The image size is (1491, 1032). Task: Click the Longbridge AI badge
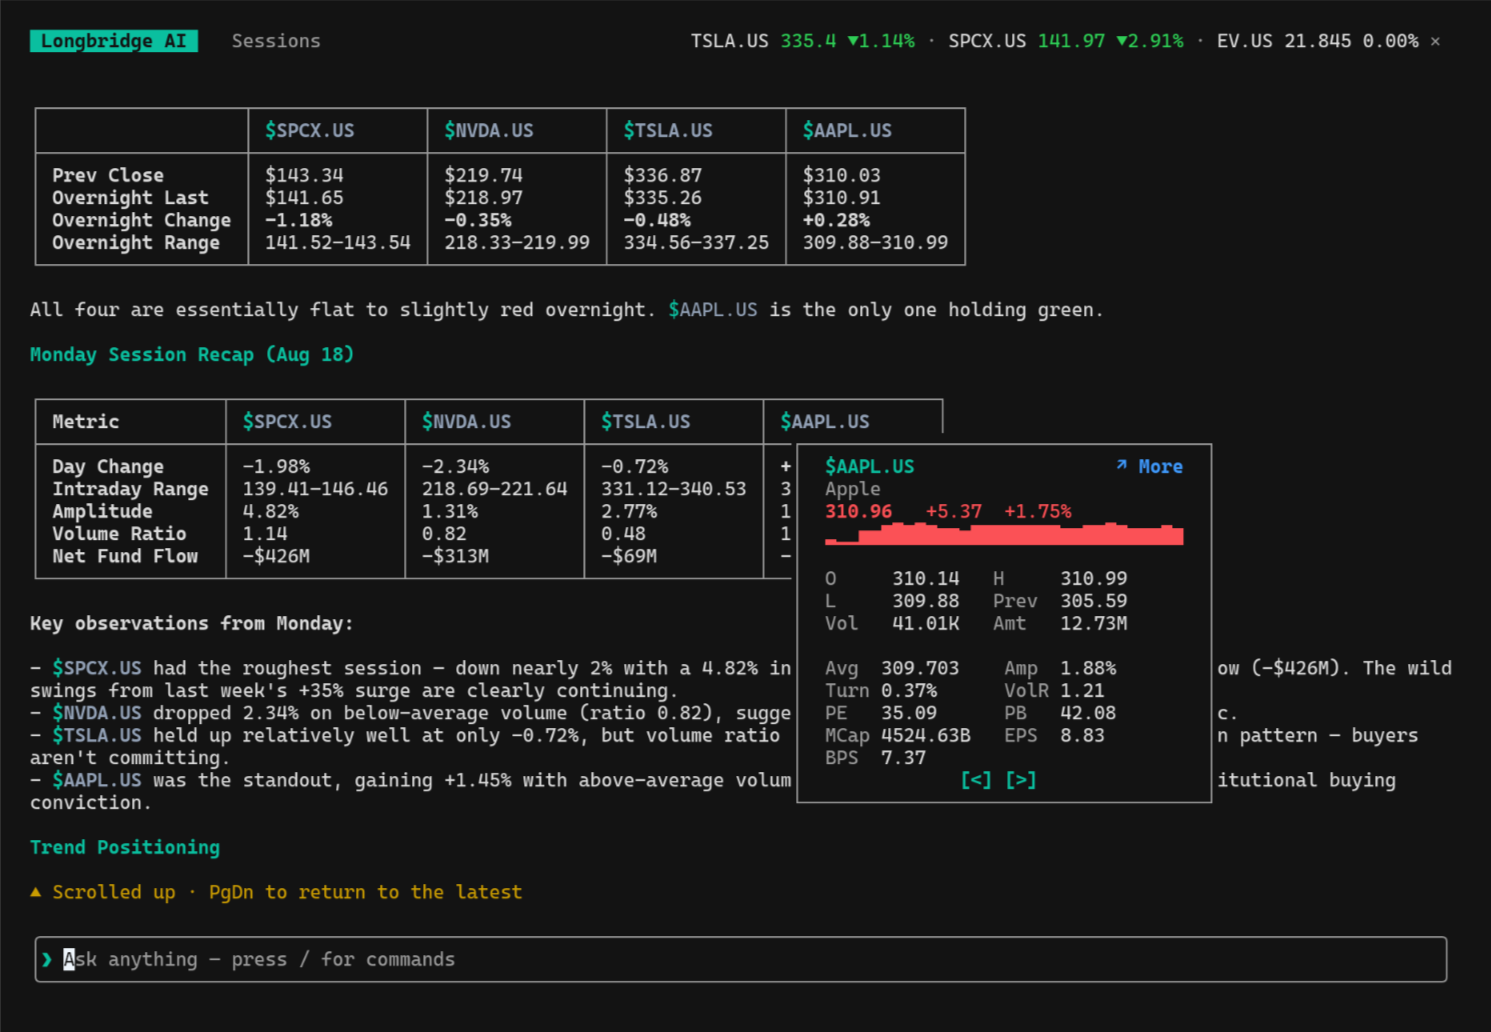pyautogui.click(x=114, y=41)
